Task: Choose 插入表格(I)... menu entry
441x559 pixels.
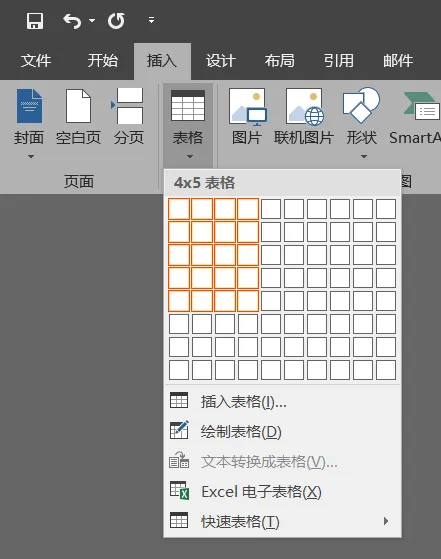Action: click(x=282, y=402)
